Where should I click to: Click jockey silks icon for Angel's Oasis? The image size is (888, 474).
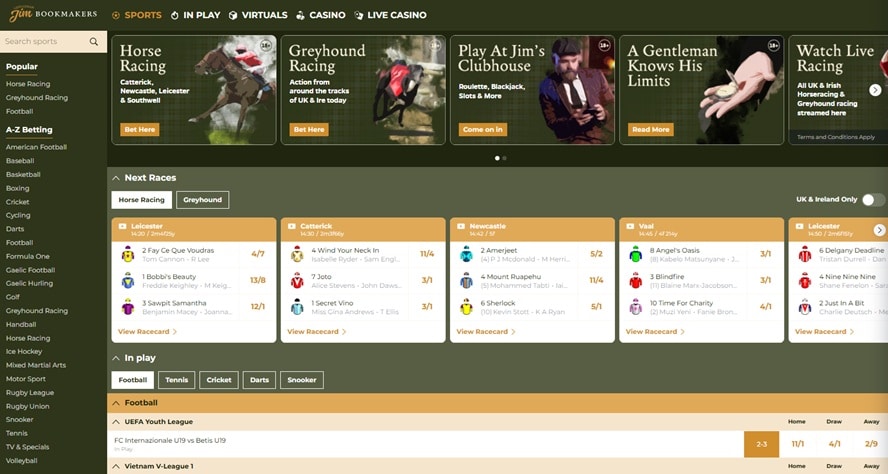pyautogui.click(x=636, y=254)
